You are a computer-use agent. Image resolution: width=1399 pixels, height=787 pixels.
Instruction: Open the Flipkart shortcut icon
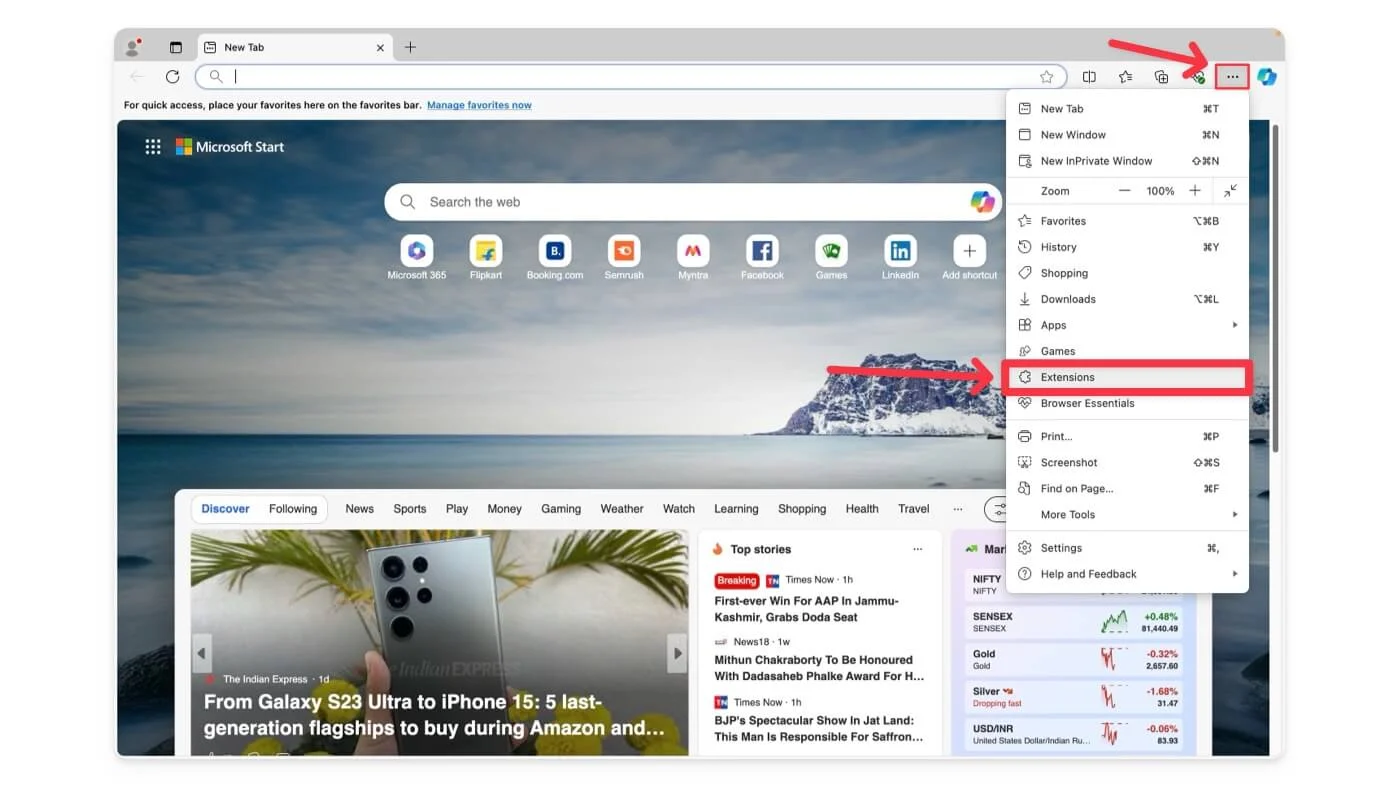pyautogui.click(x=486, y=251)
